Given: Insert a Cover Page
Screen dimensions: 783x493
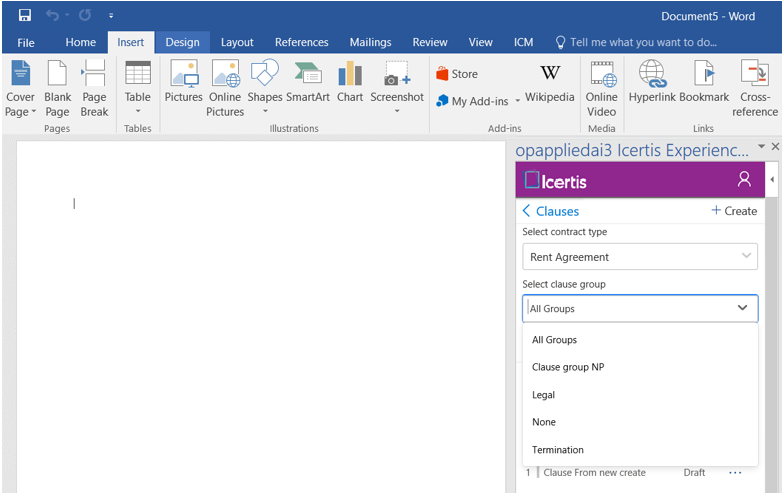Looking at the screenshot, I should (x=20, y=88).
